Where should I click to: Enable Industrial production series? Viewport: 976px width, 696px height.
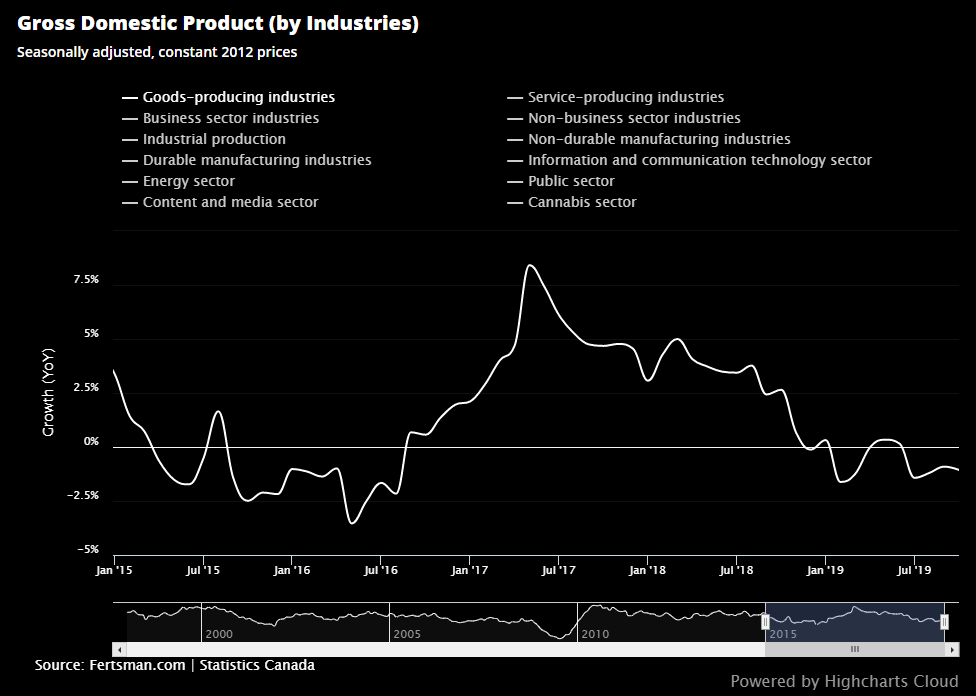point(204,139)
